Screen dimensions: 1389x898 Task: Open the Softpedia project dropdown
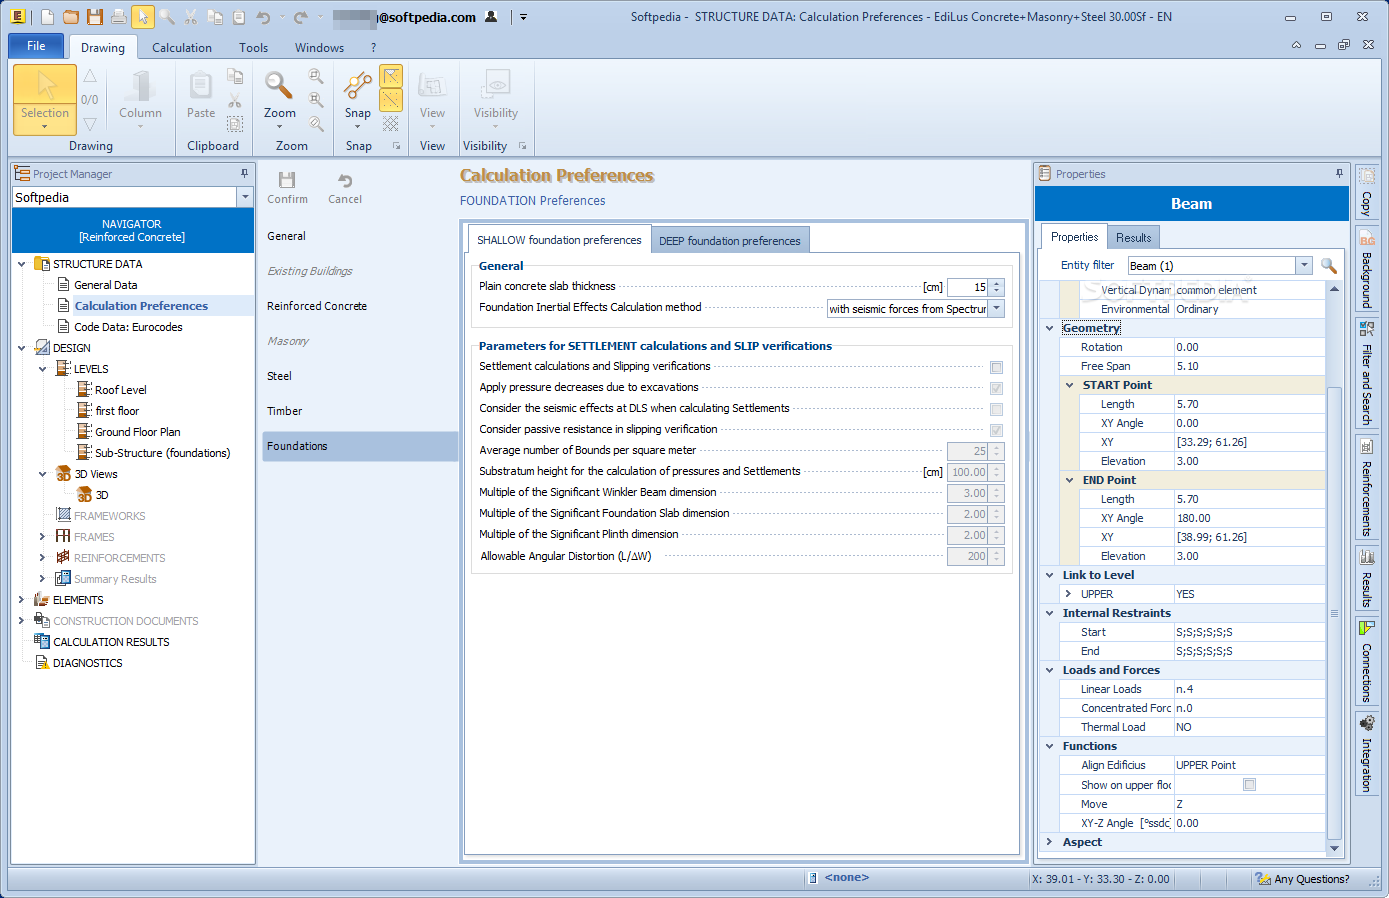pos(245,197)
